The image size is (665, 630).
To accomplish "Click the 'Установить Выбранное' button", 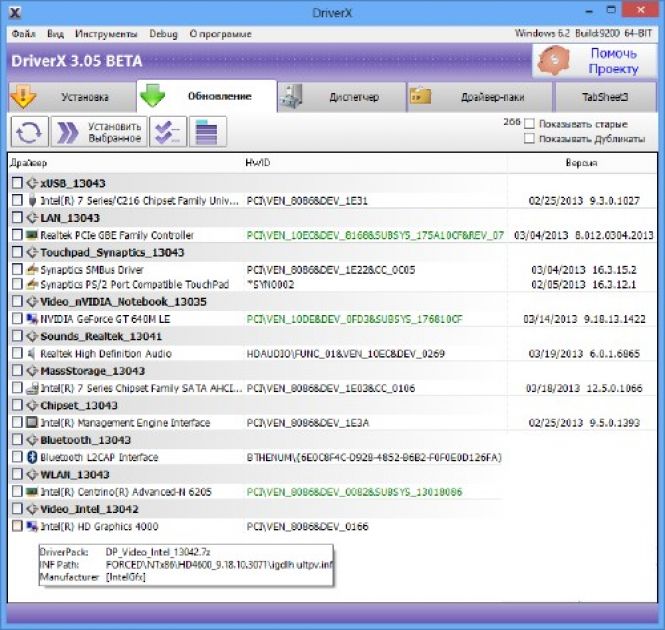I will 99,132.
